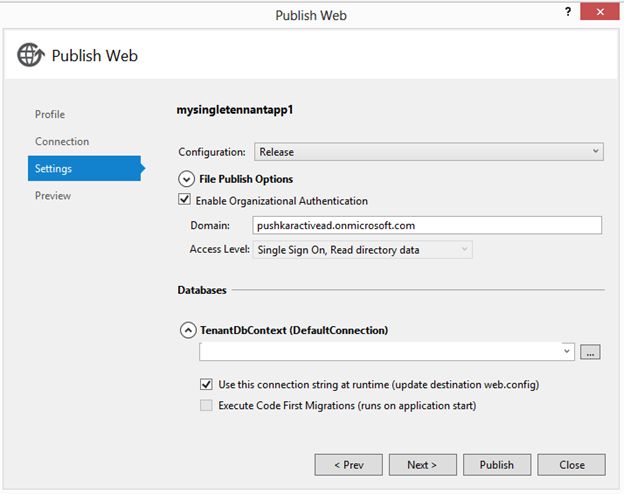Click the Next button

point(422,465)
